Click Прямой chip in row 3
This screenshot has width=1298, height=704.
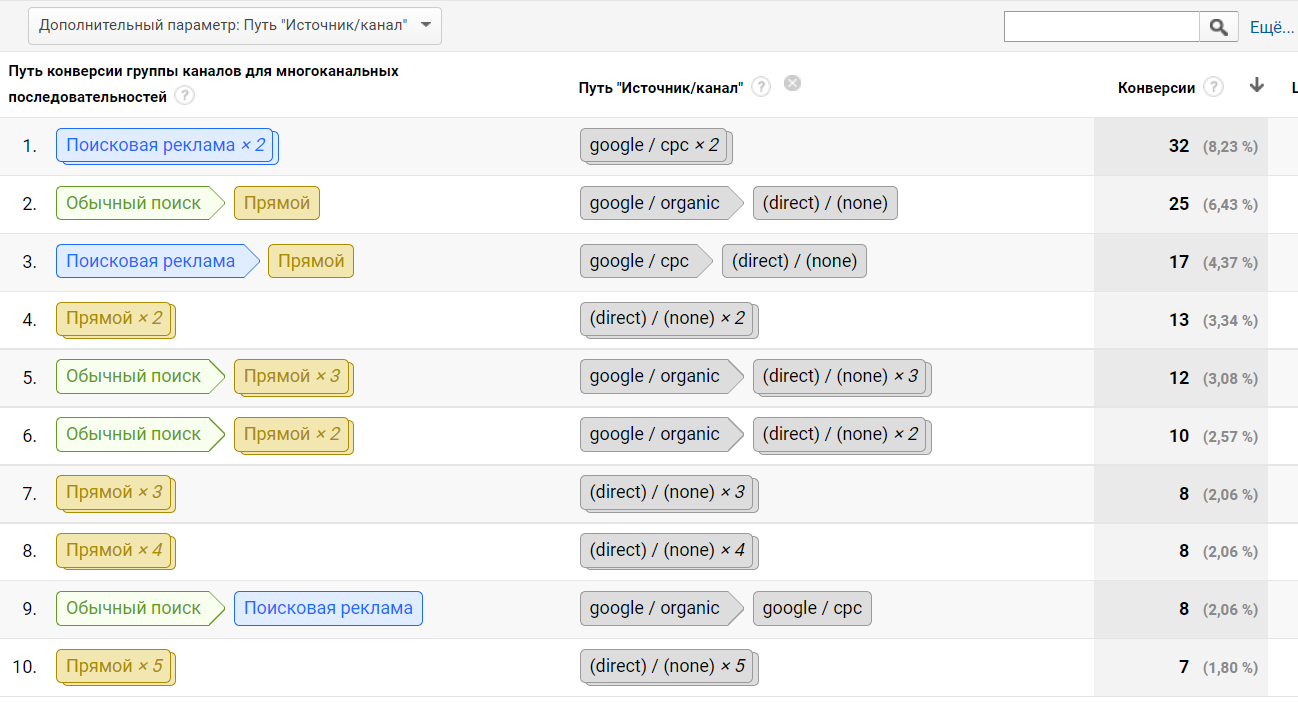coord(311,262)
